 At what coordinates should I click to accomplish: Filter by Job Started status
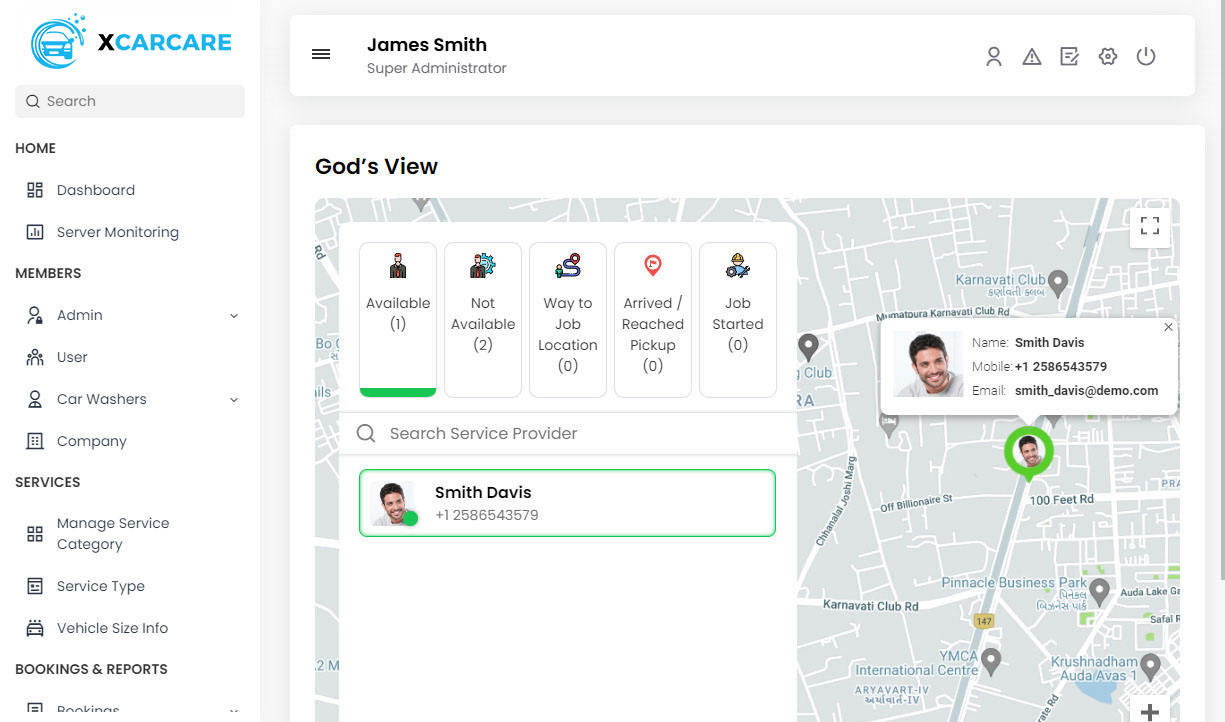738,318
